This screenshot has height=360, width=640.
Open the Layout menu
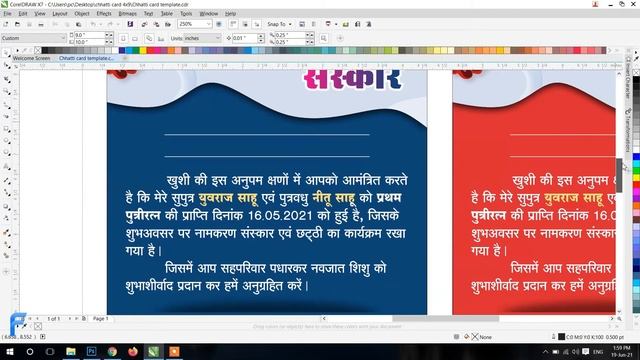click(60, 13)
